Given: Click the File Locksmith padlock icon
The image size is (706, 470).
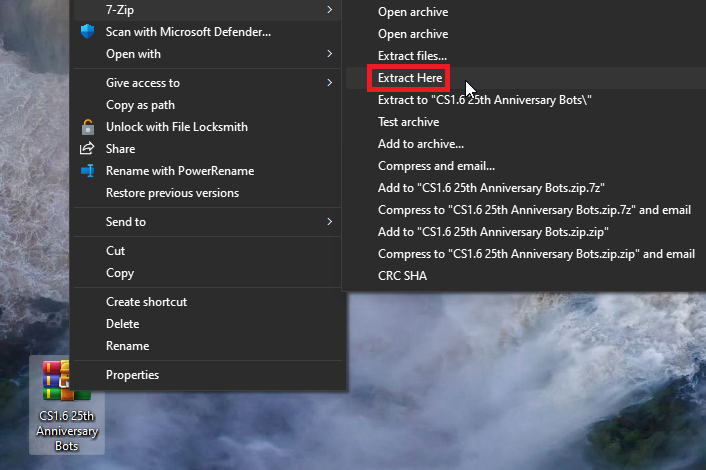Looking at the screenshot, I should pyautogui.click(x=87, y=127).
